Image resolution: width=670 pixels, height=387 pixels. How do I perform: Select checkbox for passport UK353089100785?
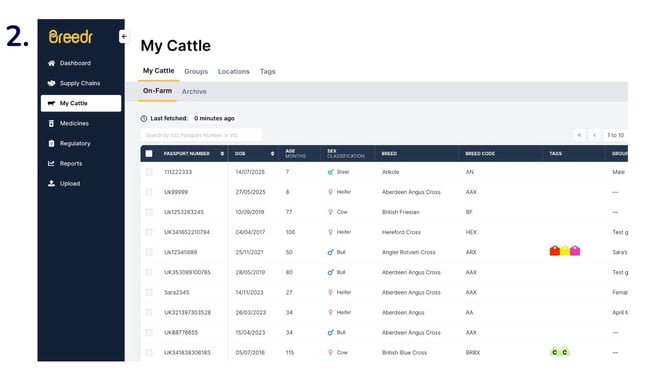click(149, 273)
